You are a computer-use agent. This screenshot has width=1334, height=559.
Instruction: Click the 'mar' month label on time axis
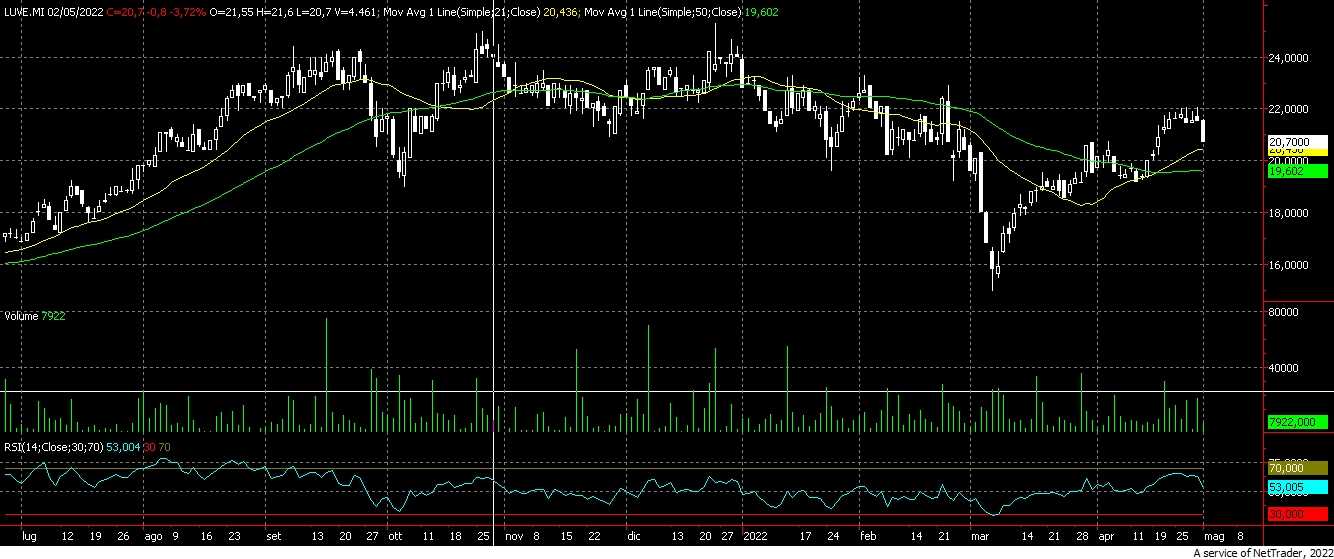click(979, 536)
